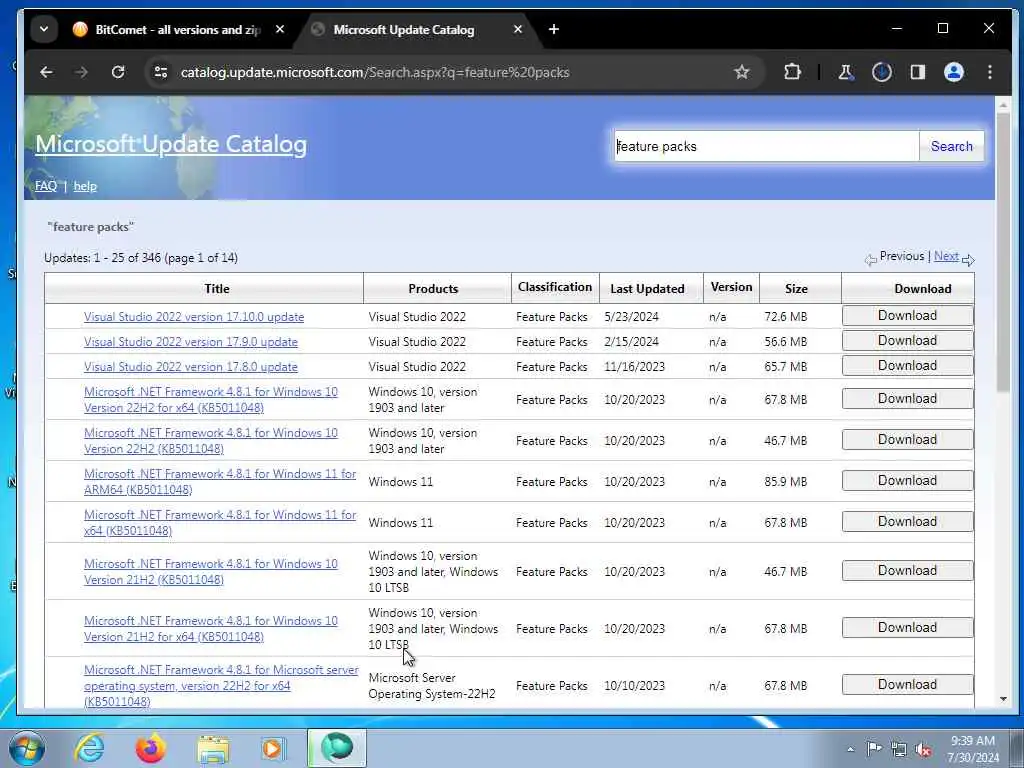The width and height of the screenshot is (1024, 768).
Task: Click the browser forward arrow
Action: [x=81, y=72]
